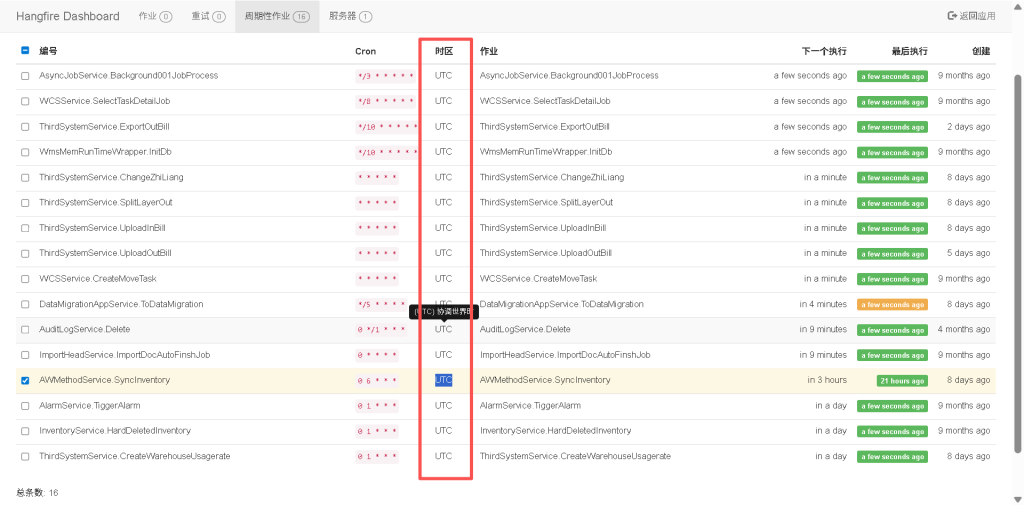Check InventoryService.HardDeletedInventory row checkbox
The width and height of the screenshot is (1024, 505).
(x=25, y=431)
